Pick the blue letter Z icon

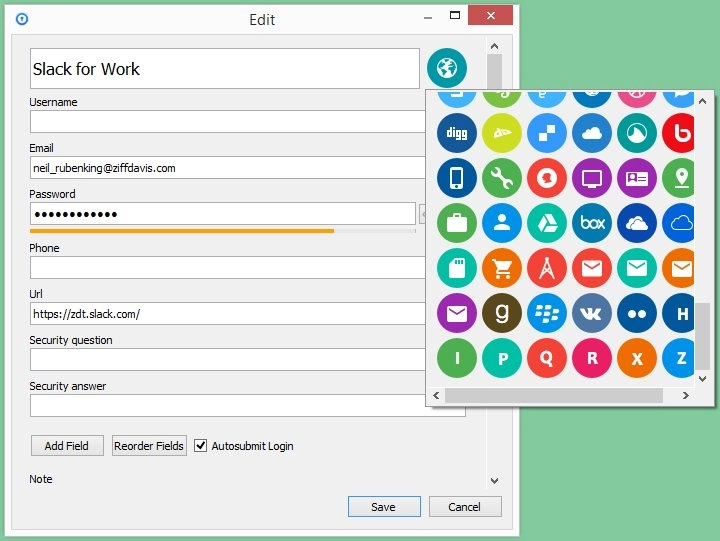coord(678,358)
